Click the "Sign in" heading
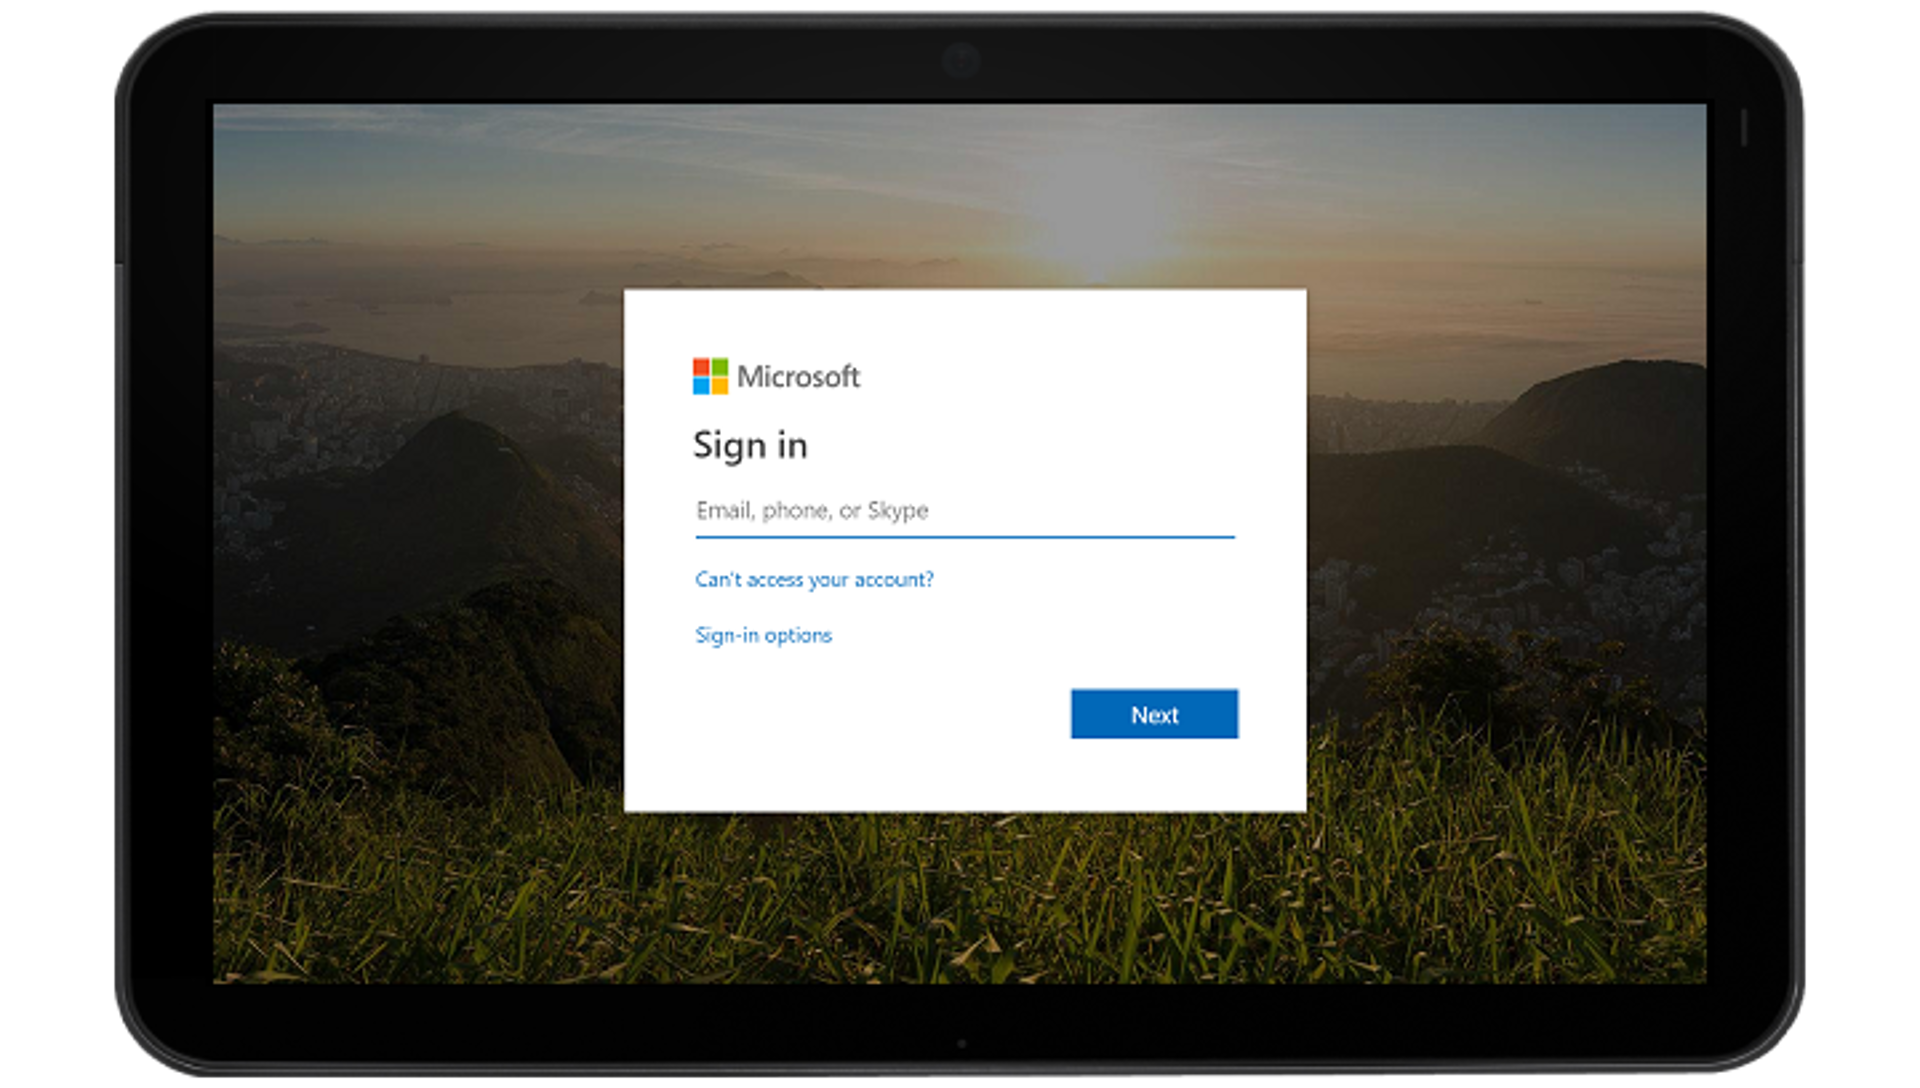The height and width of the screenshot is (1088, 1920). pos(750,445)
